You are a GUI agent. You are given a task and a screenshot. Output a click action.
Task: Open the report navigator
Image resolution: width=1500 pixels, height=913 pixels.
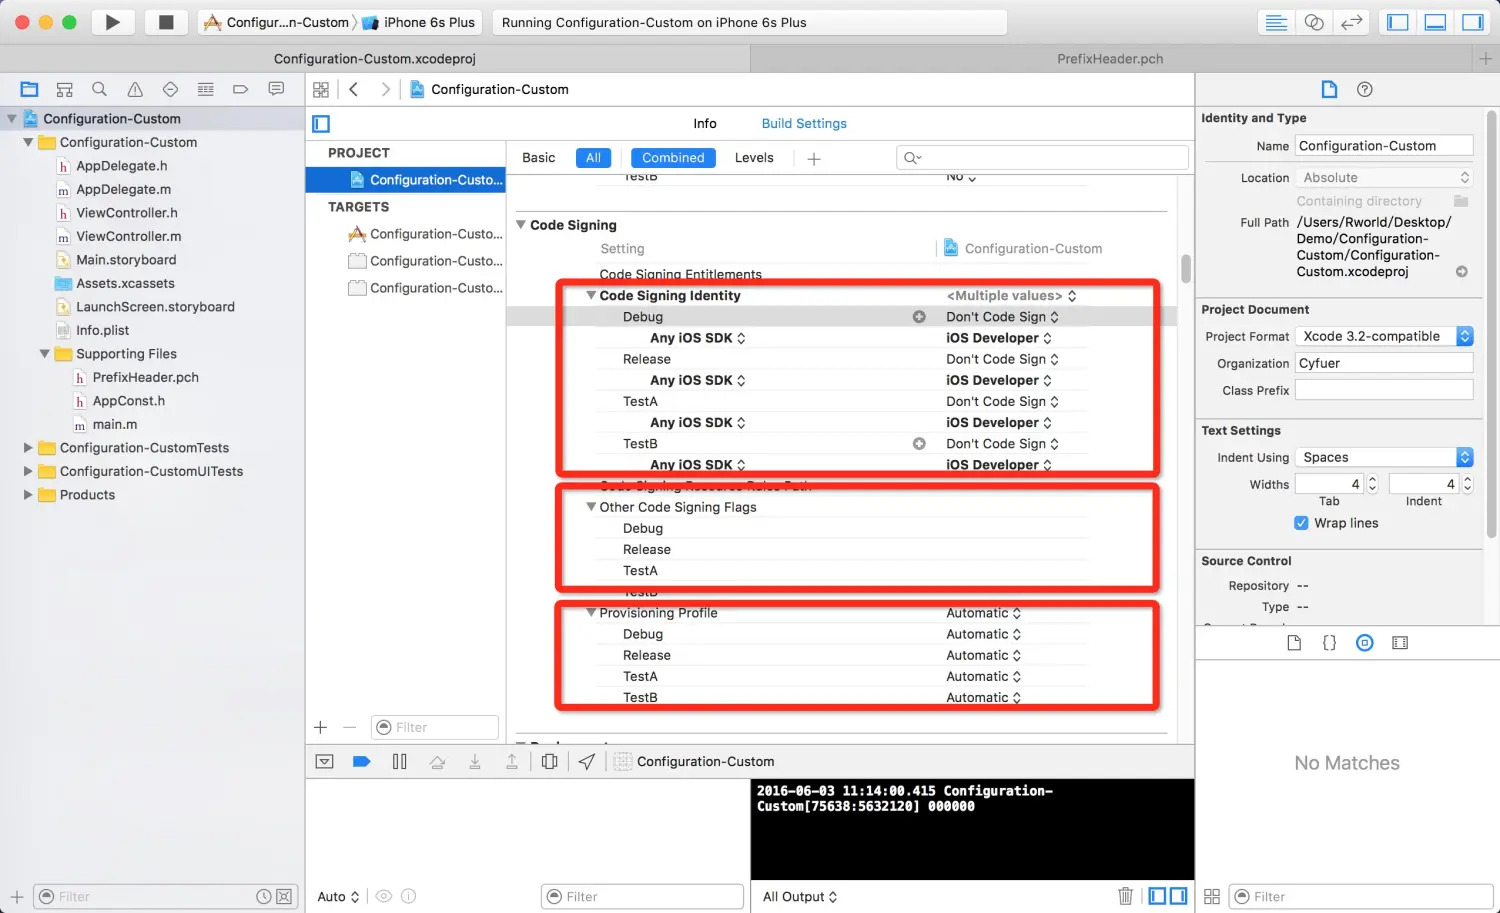276,89
